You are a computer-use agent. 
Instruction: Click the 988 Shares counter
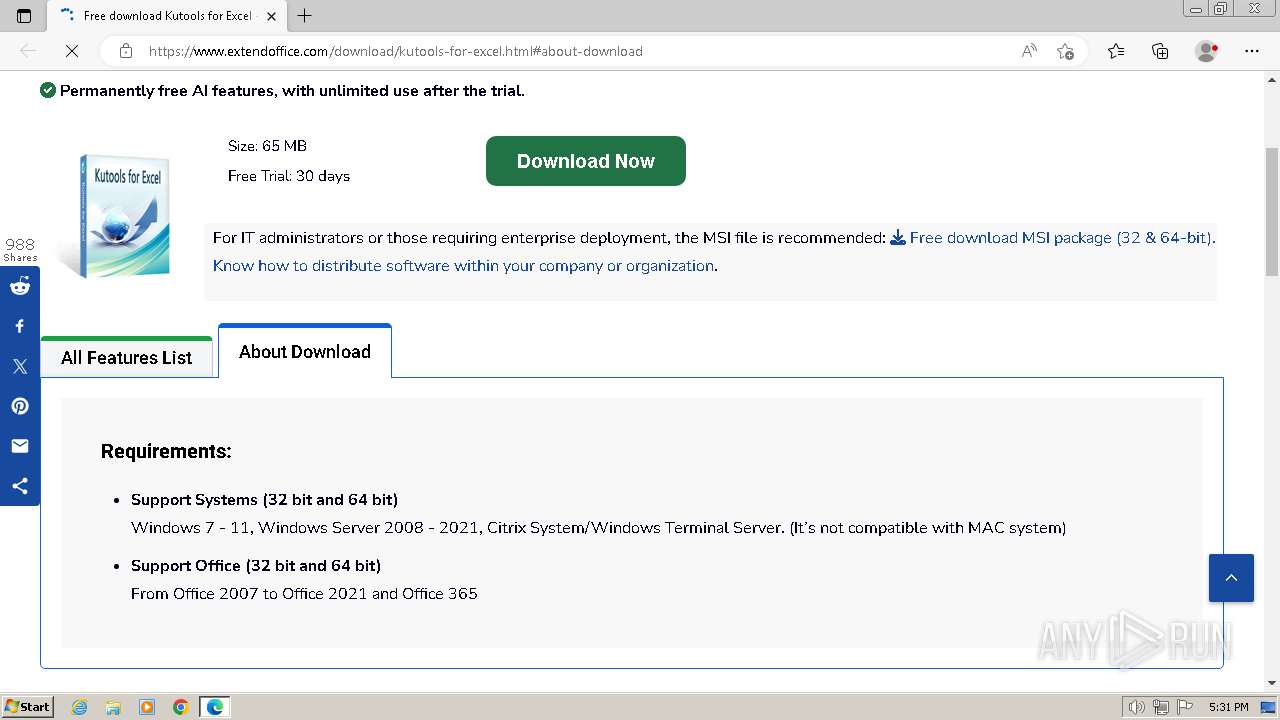pos(20,249)
